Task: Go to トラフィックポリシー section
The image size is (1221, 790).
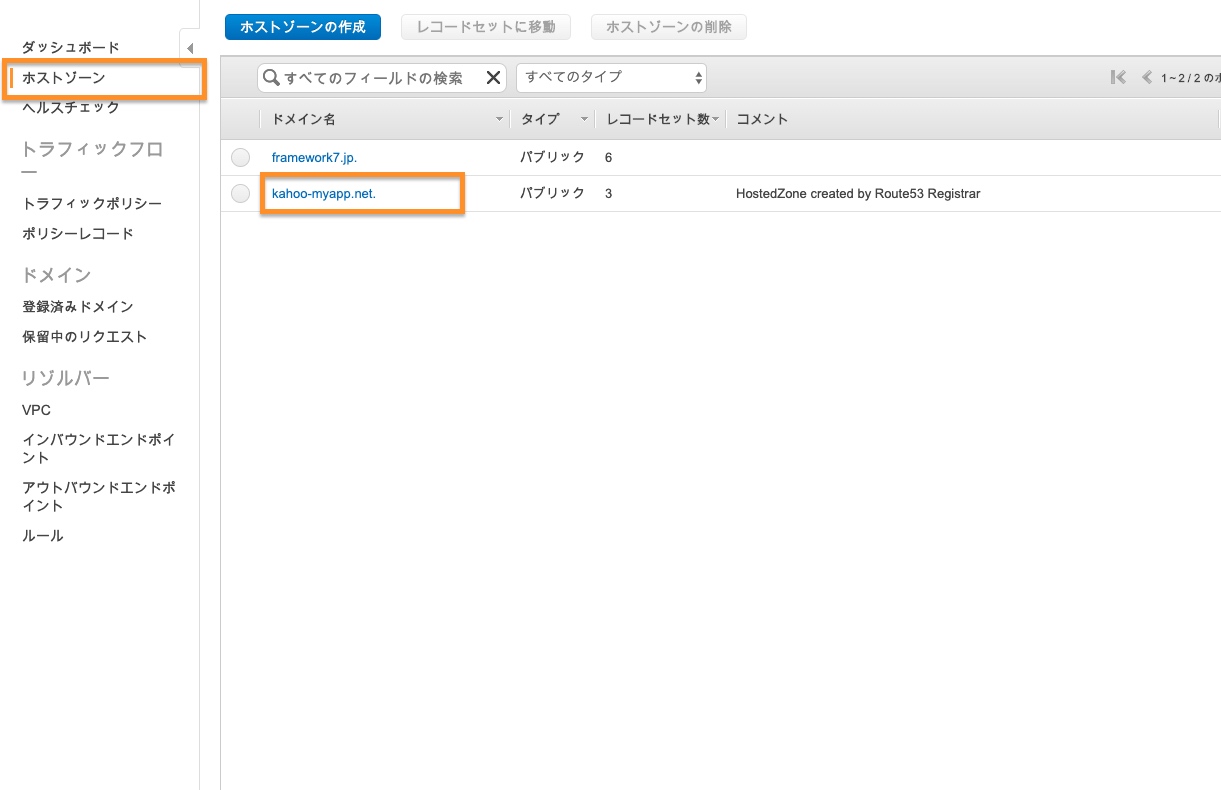Action: click(x=92, y=204)
